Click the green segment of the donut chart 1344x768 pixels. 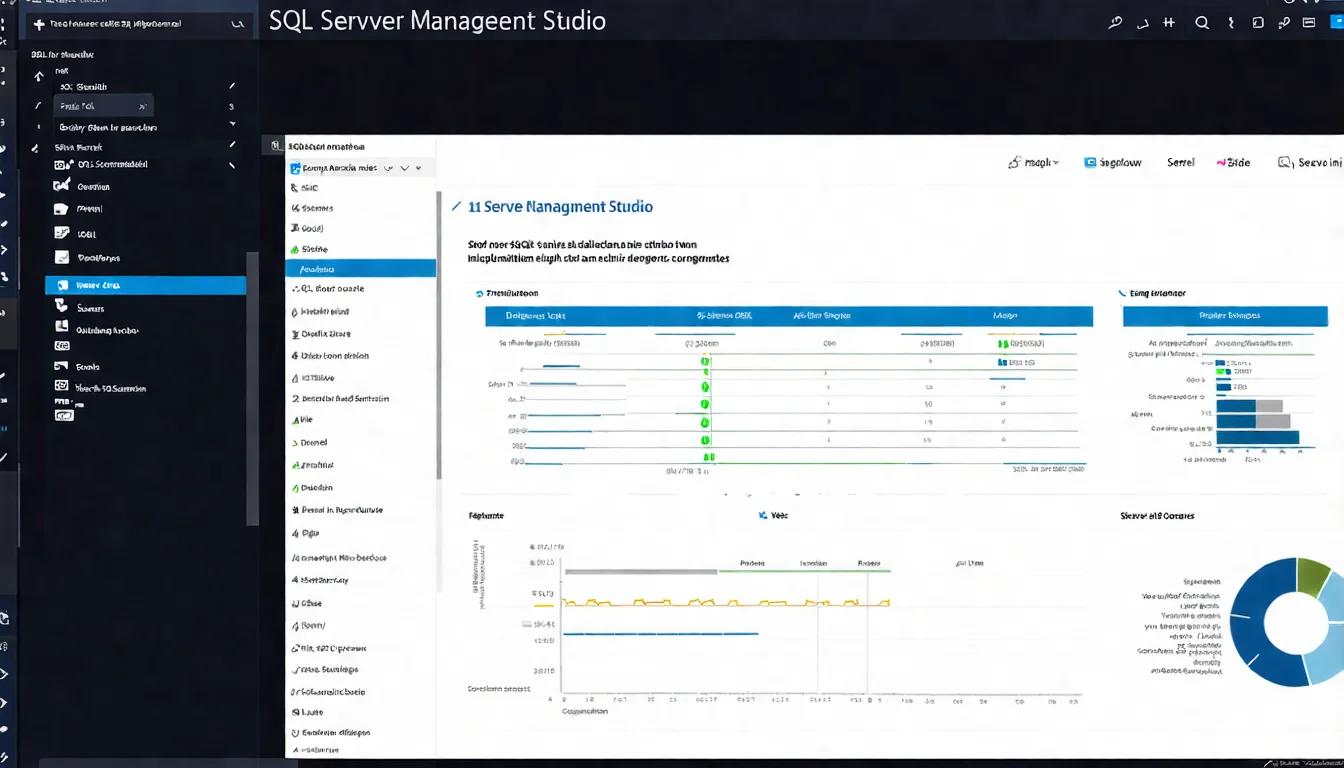[1311, 575]
